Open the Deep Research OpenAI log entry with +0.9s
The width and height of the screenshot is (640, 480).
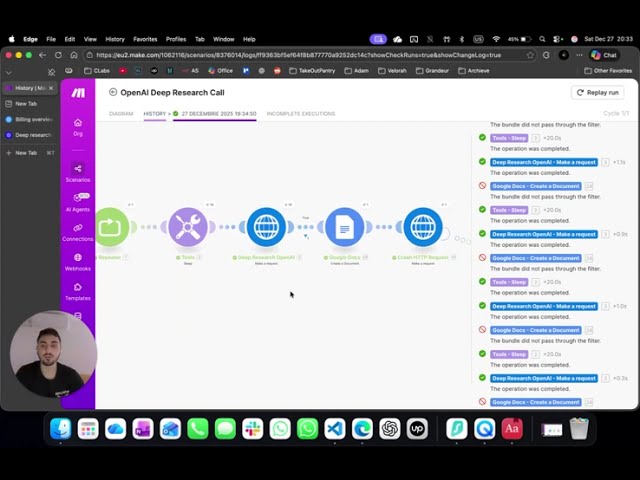544,234
